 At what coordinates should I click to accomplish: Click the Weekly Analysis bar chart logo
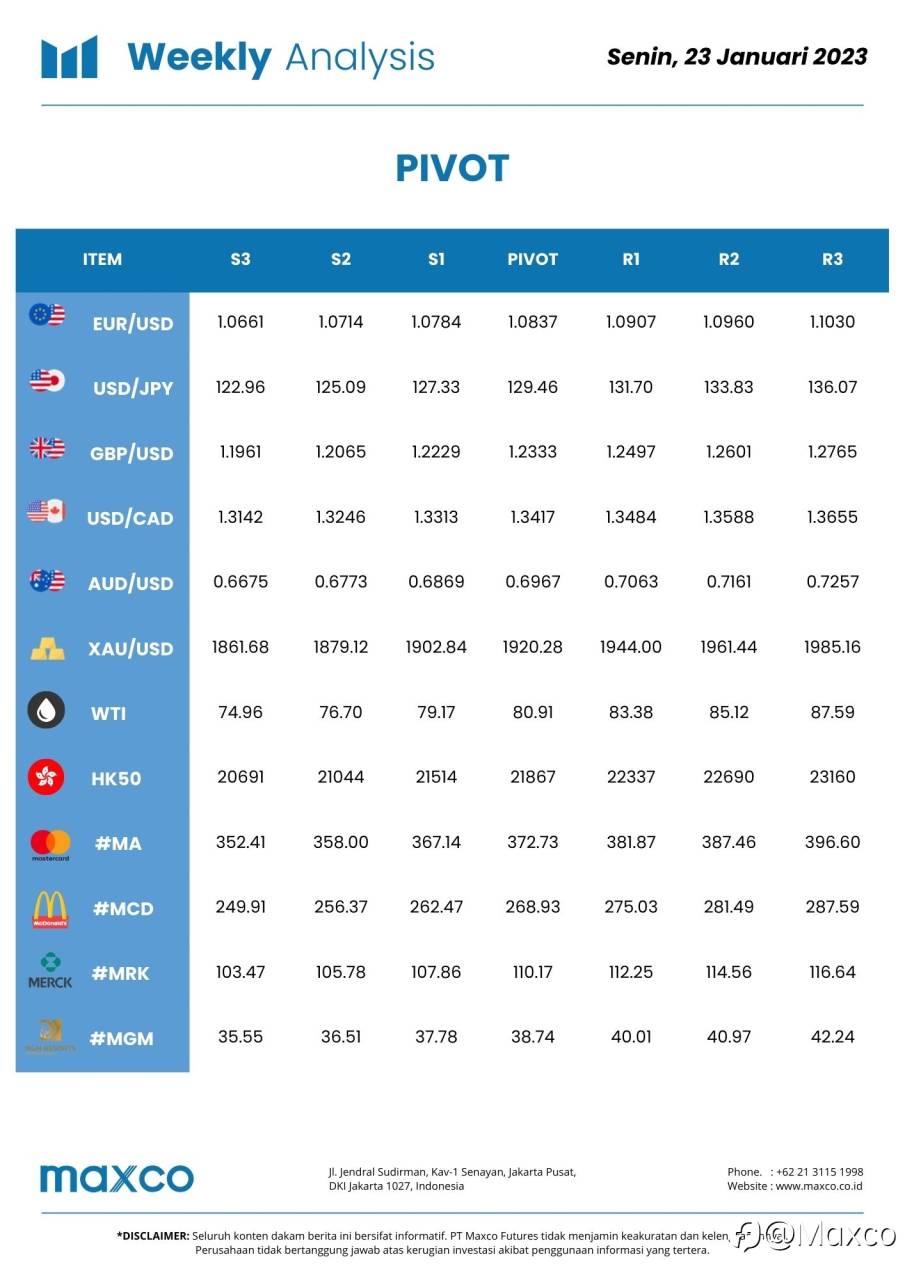point(69,57)
